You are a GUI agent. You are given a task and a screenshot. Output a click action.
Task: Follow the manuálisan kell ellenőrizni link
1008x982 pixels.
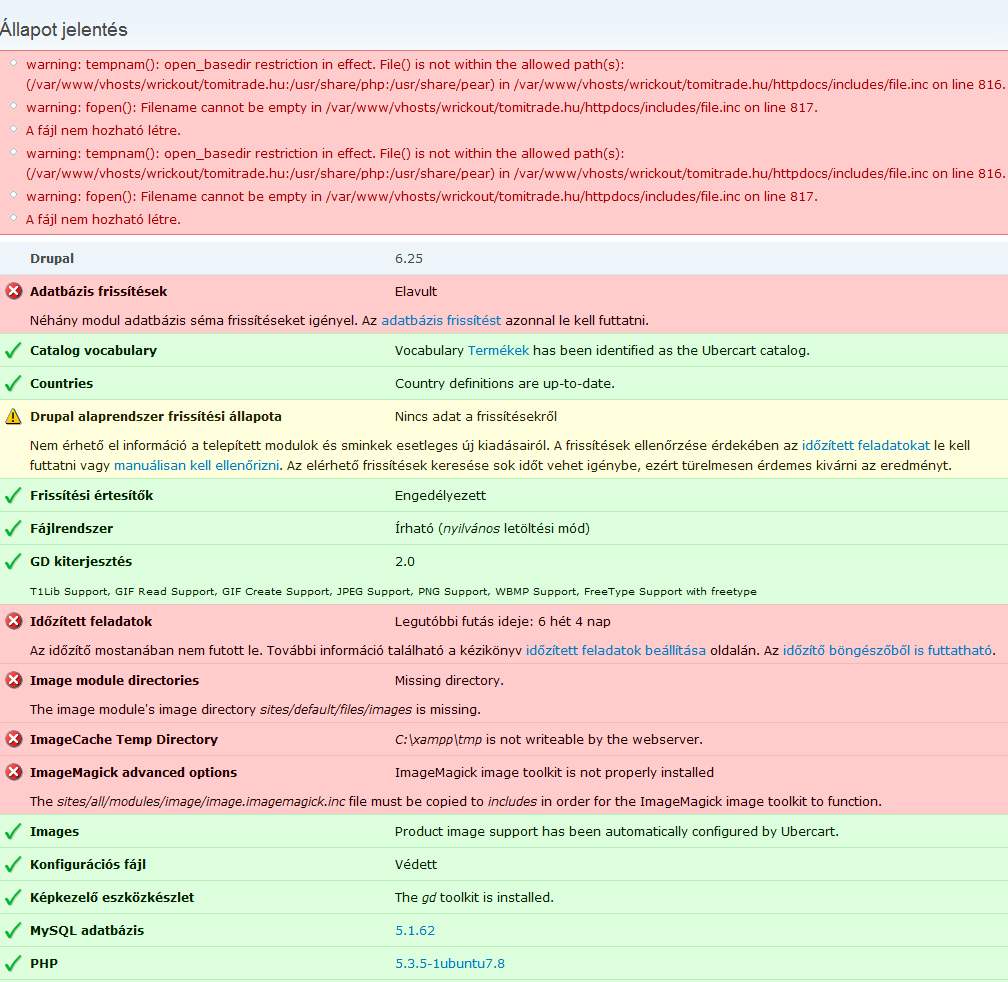tap(197, 465)
